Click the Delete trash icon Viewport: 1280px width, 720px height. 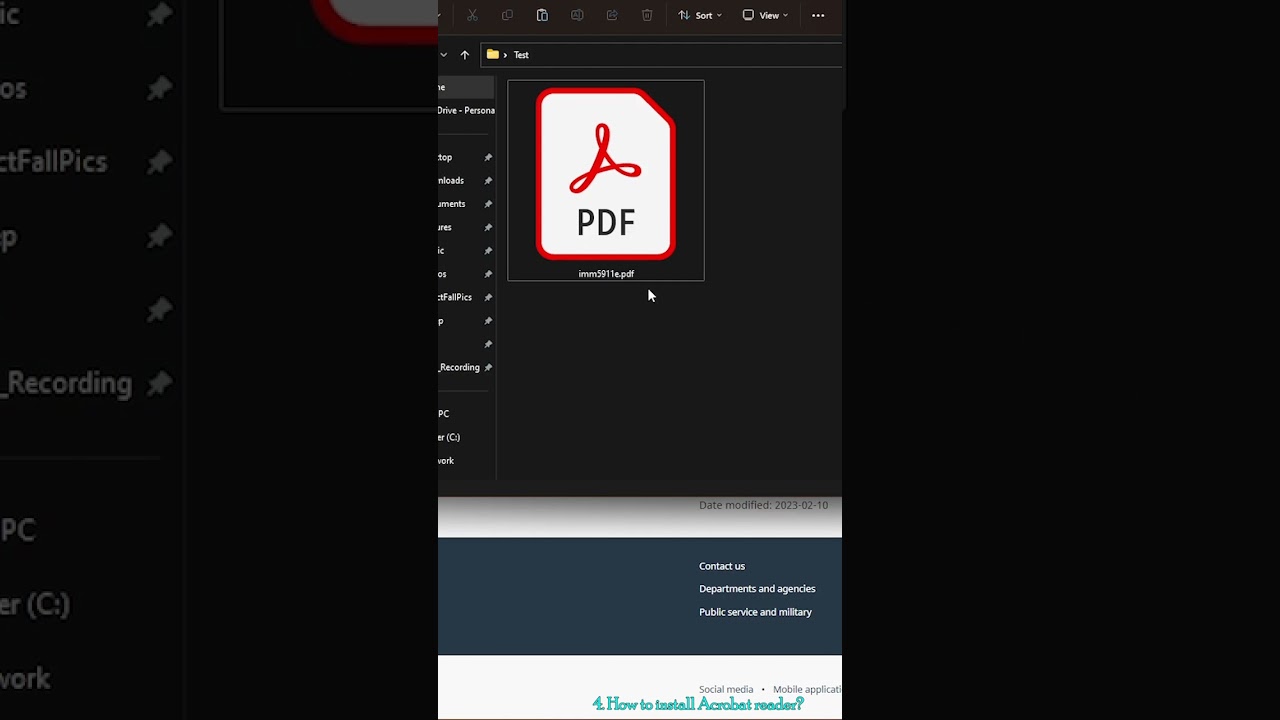point(647,15)
